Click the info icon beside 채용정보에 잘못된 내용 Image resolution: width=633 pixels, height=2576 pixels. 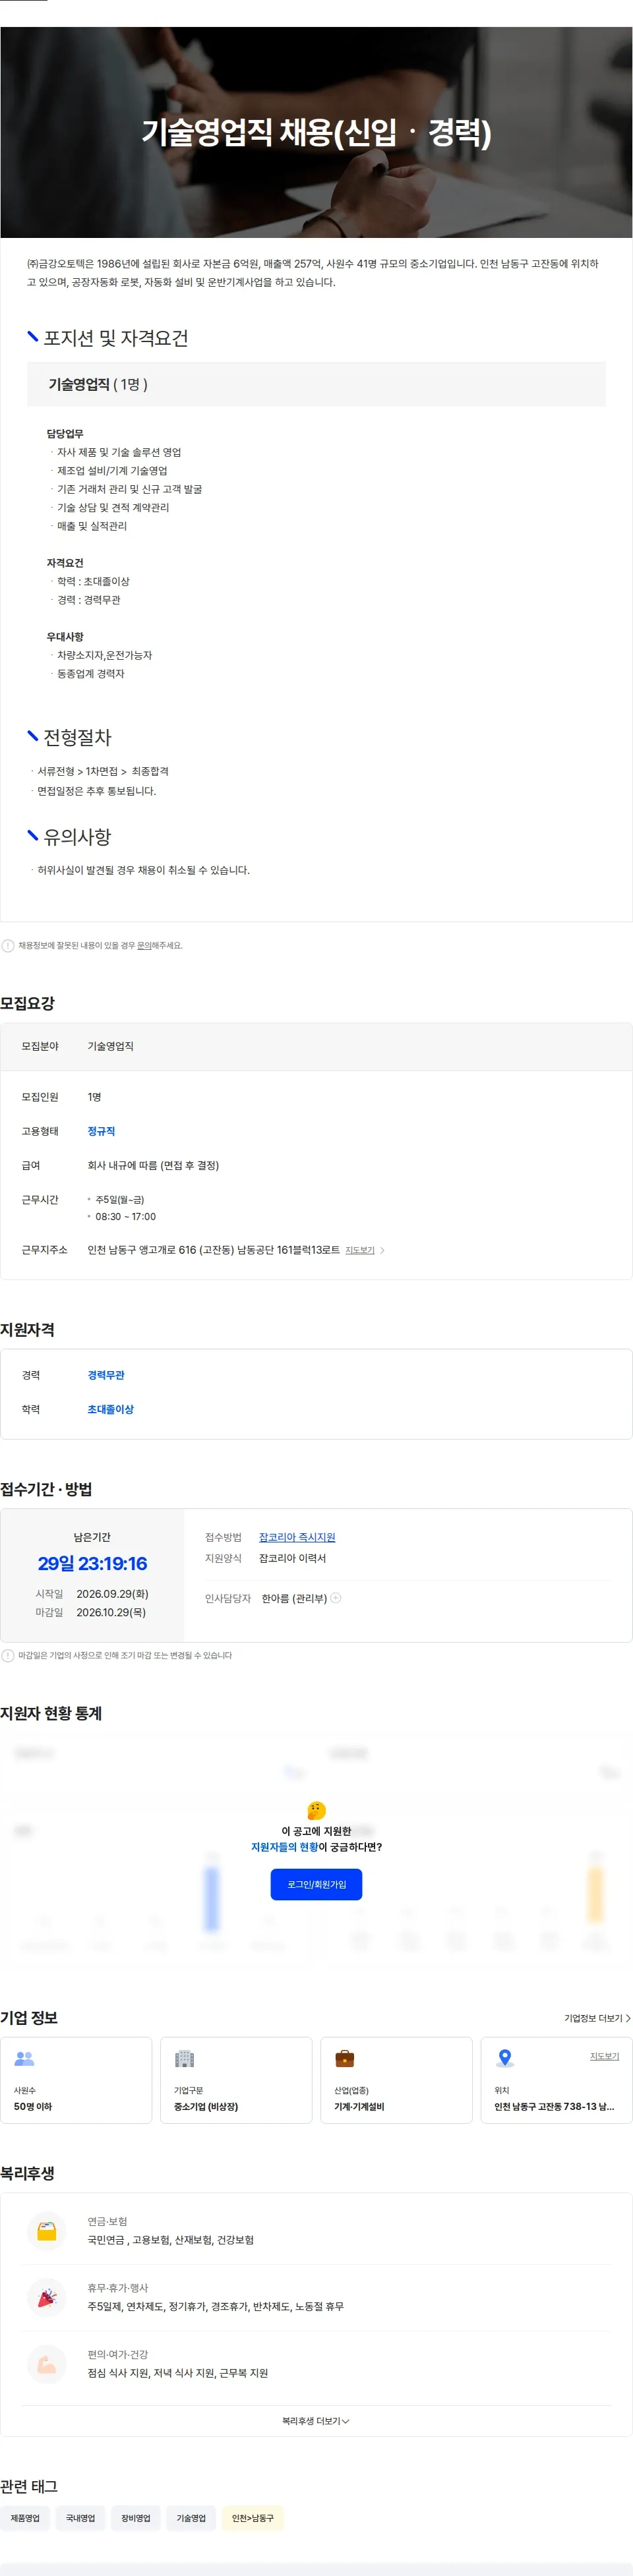[x=8, y=945]
